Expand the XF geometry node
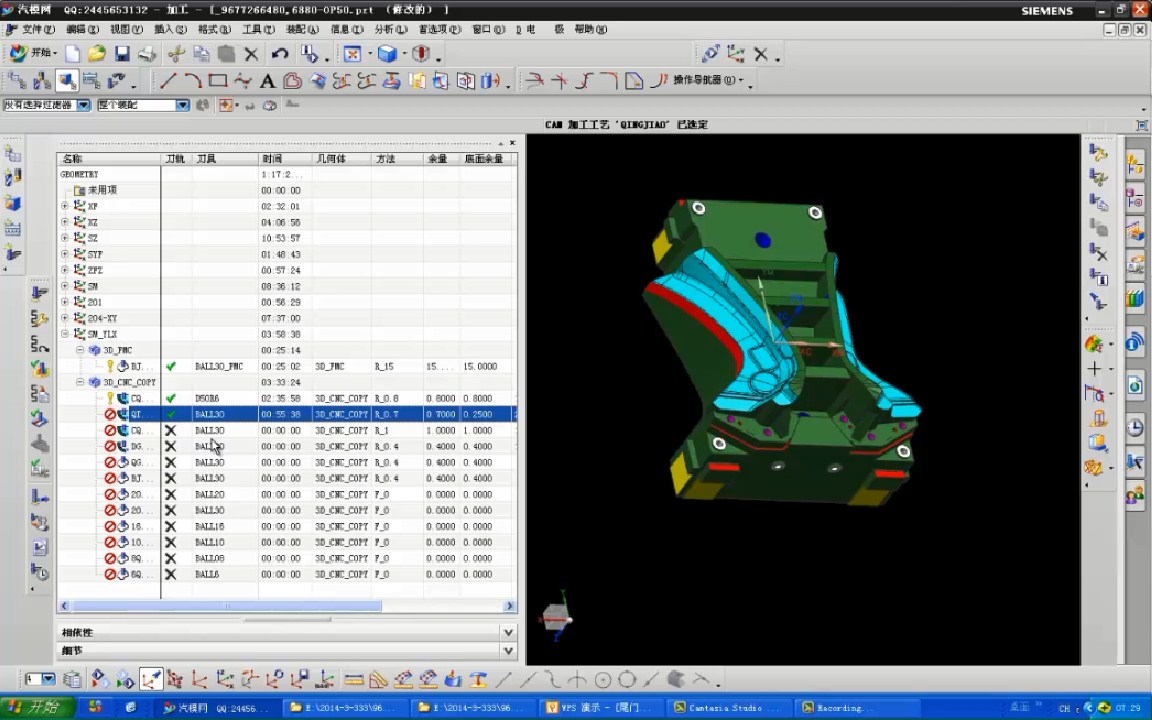Screen dimensions: 1152x720 65,206
